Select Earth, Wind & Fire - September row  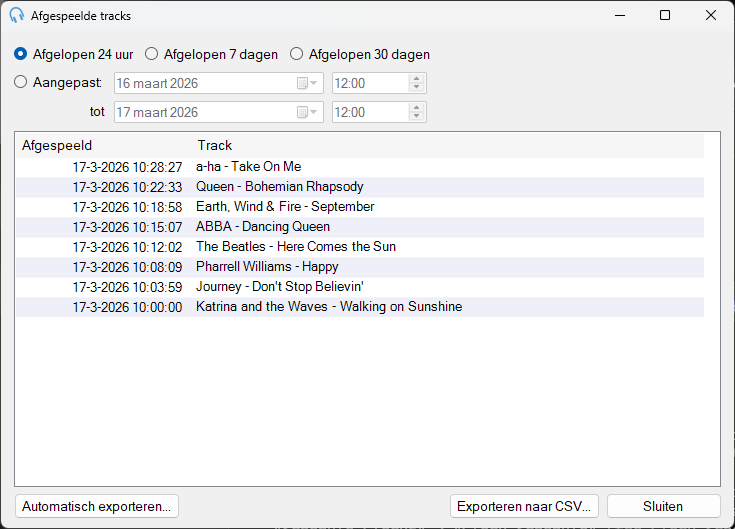(360, 207)
